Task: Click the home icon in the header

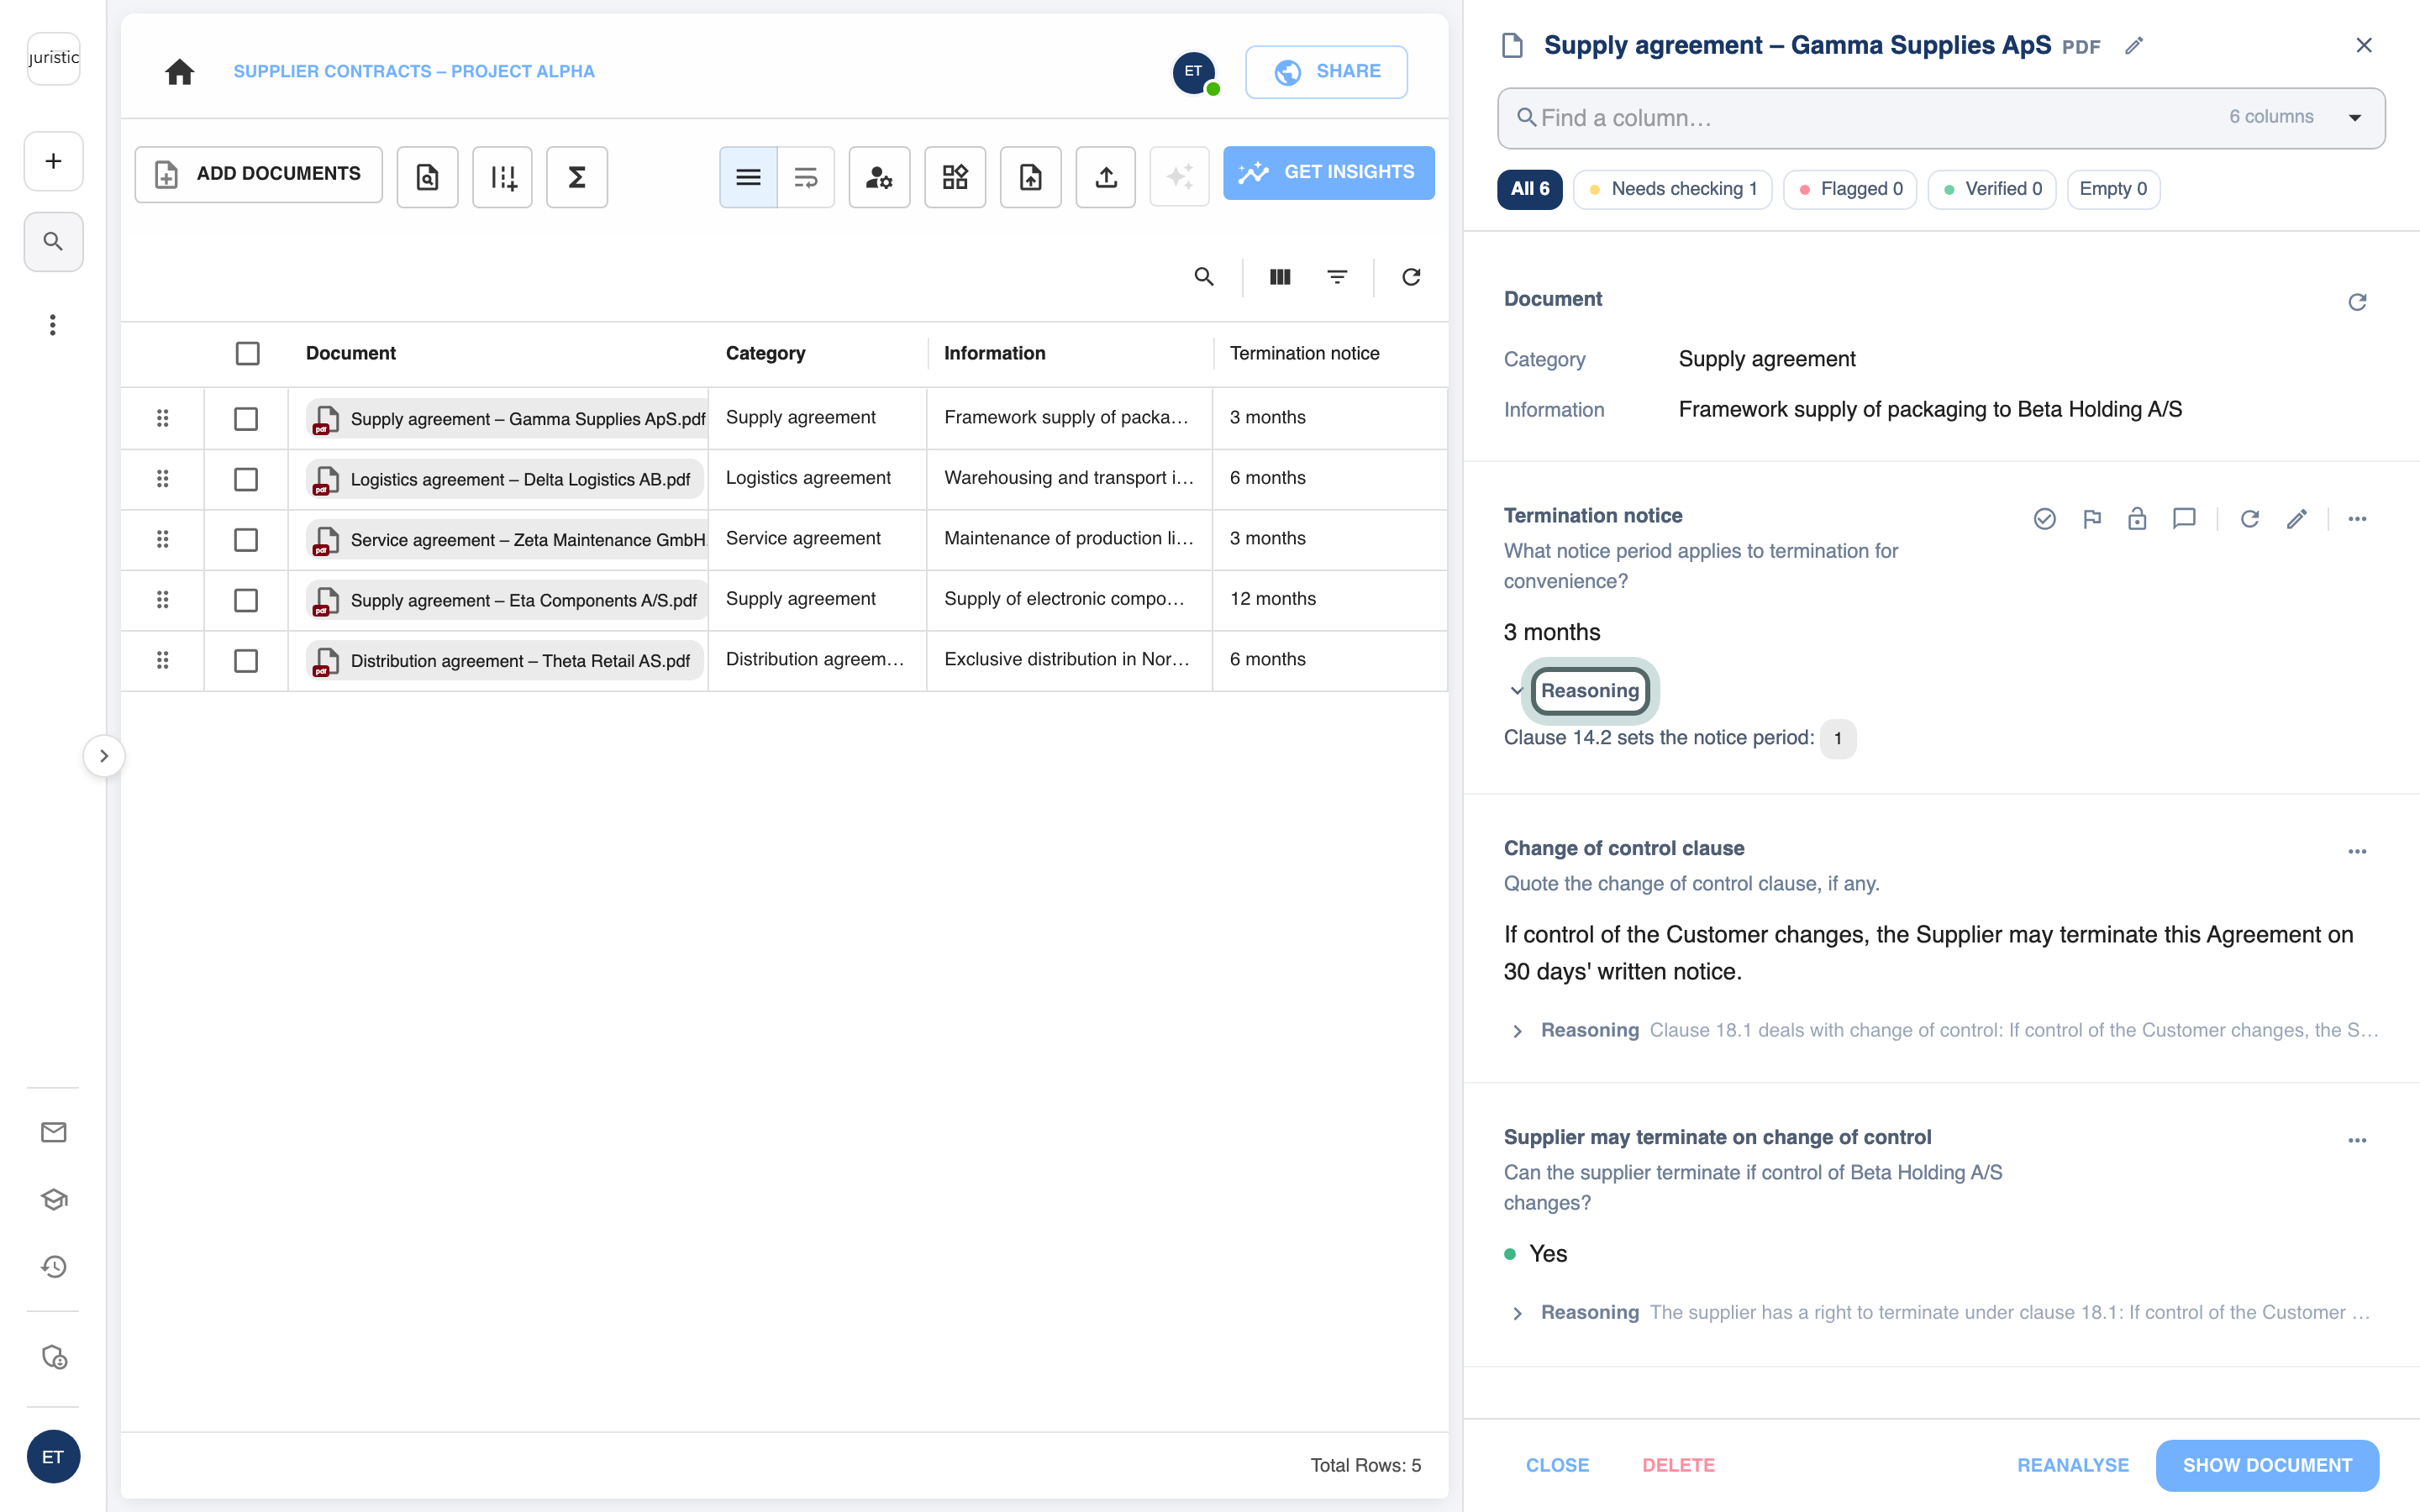Action: 179,72
